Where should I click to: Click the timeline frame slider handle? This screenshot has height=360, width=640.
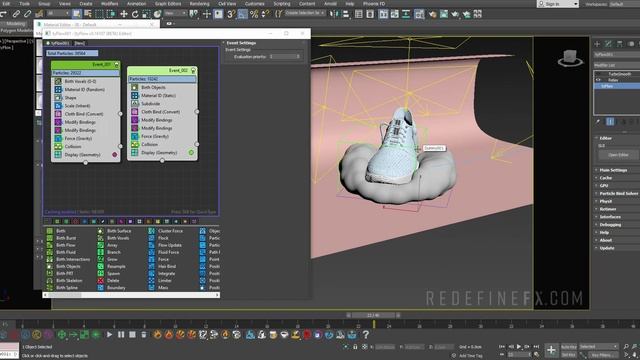(373, 315)
